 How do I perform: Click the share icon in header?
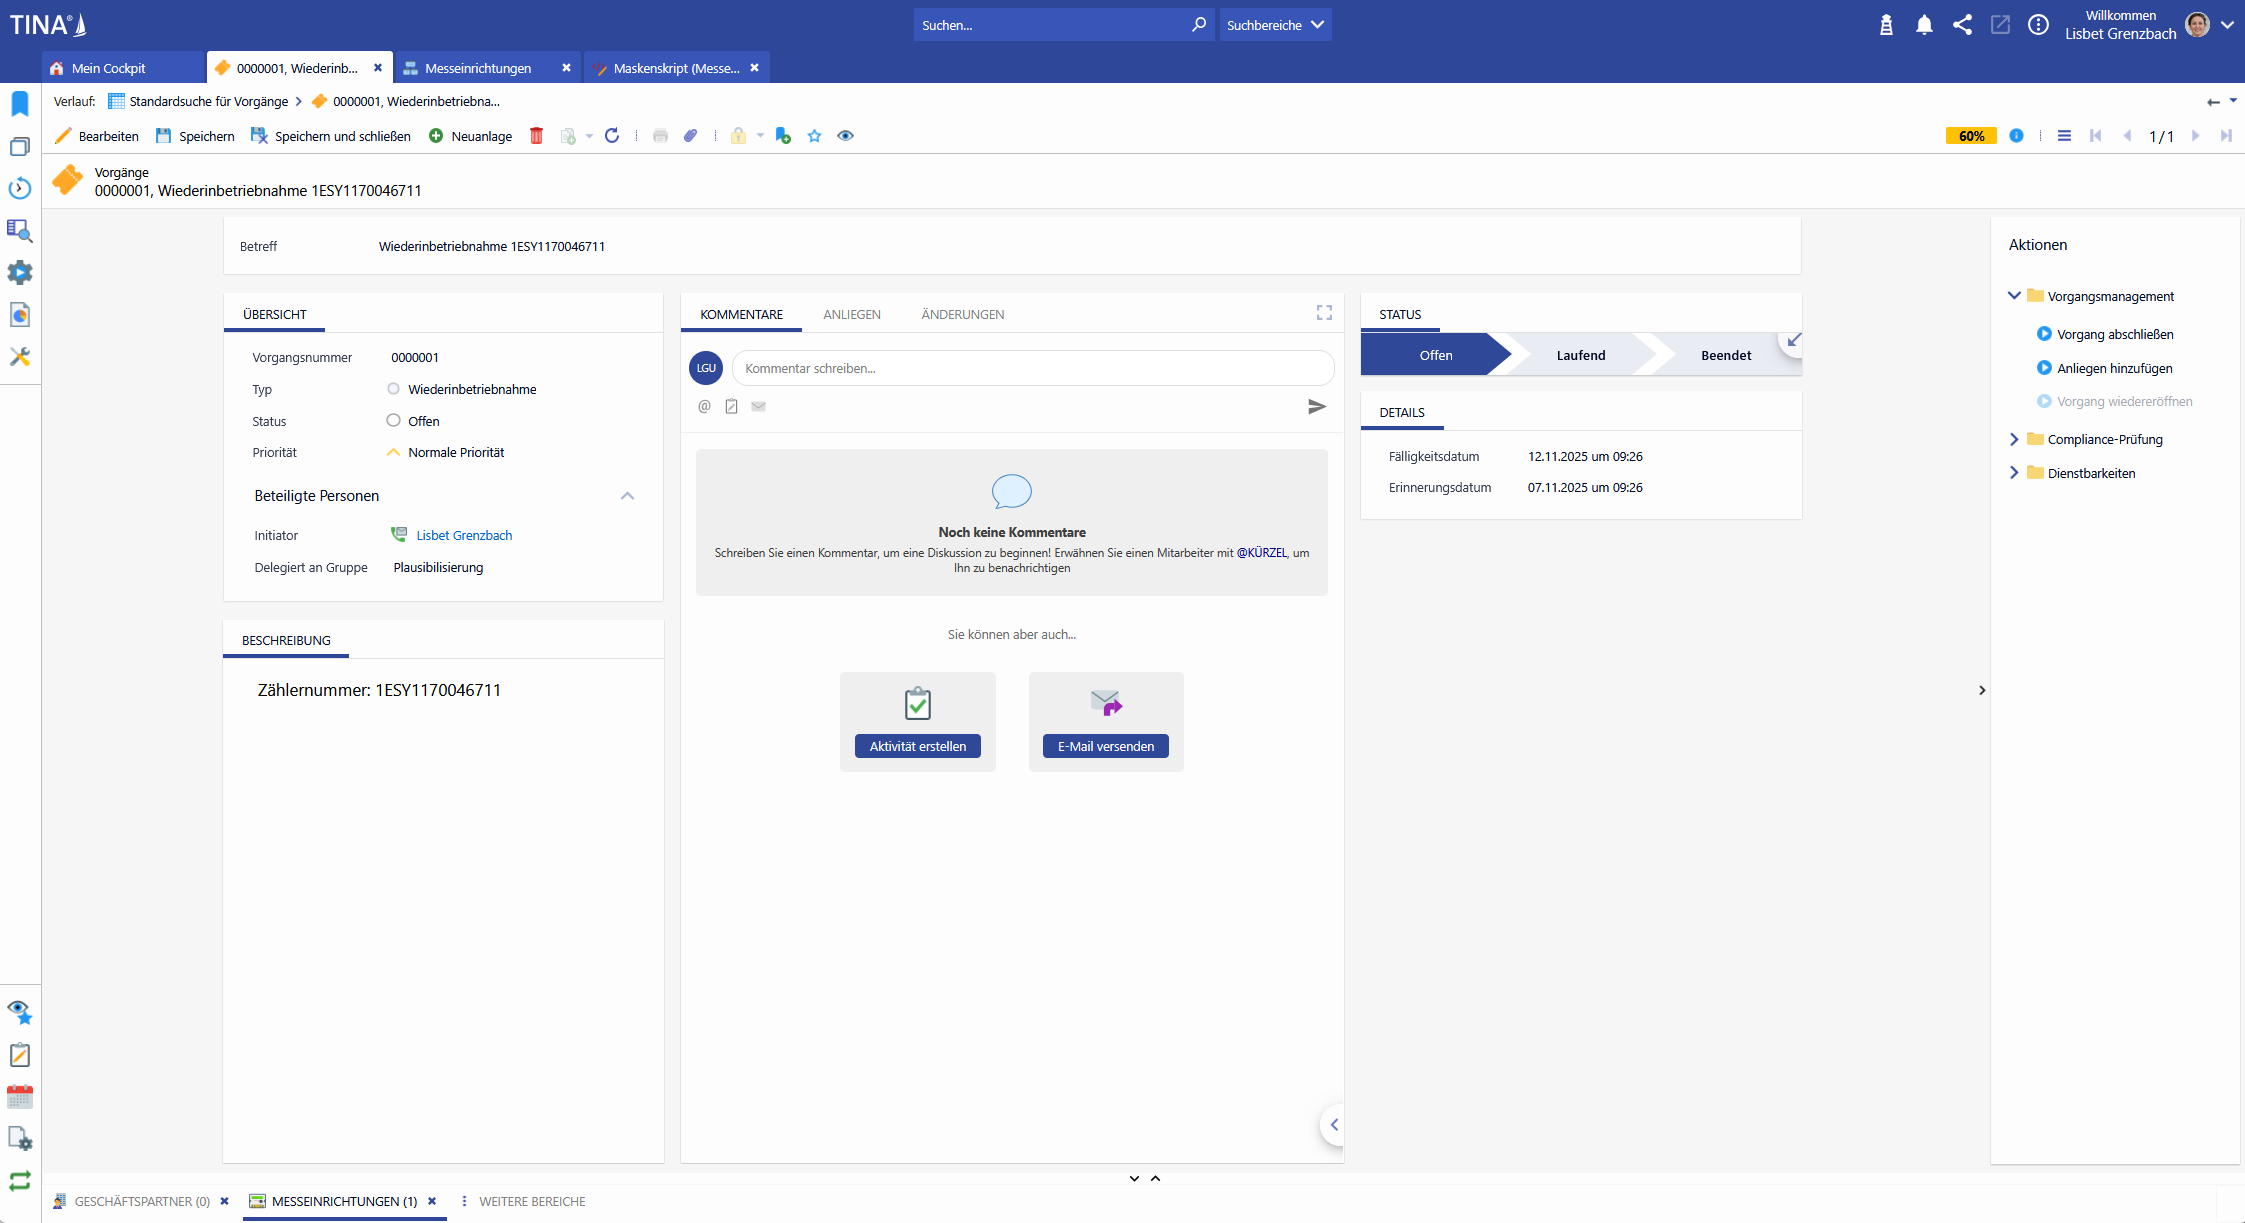(x=1962, y=25)
